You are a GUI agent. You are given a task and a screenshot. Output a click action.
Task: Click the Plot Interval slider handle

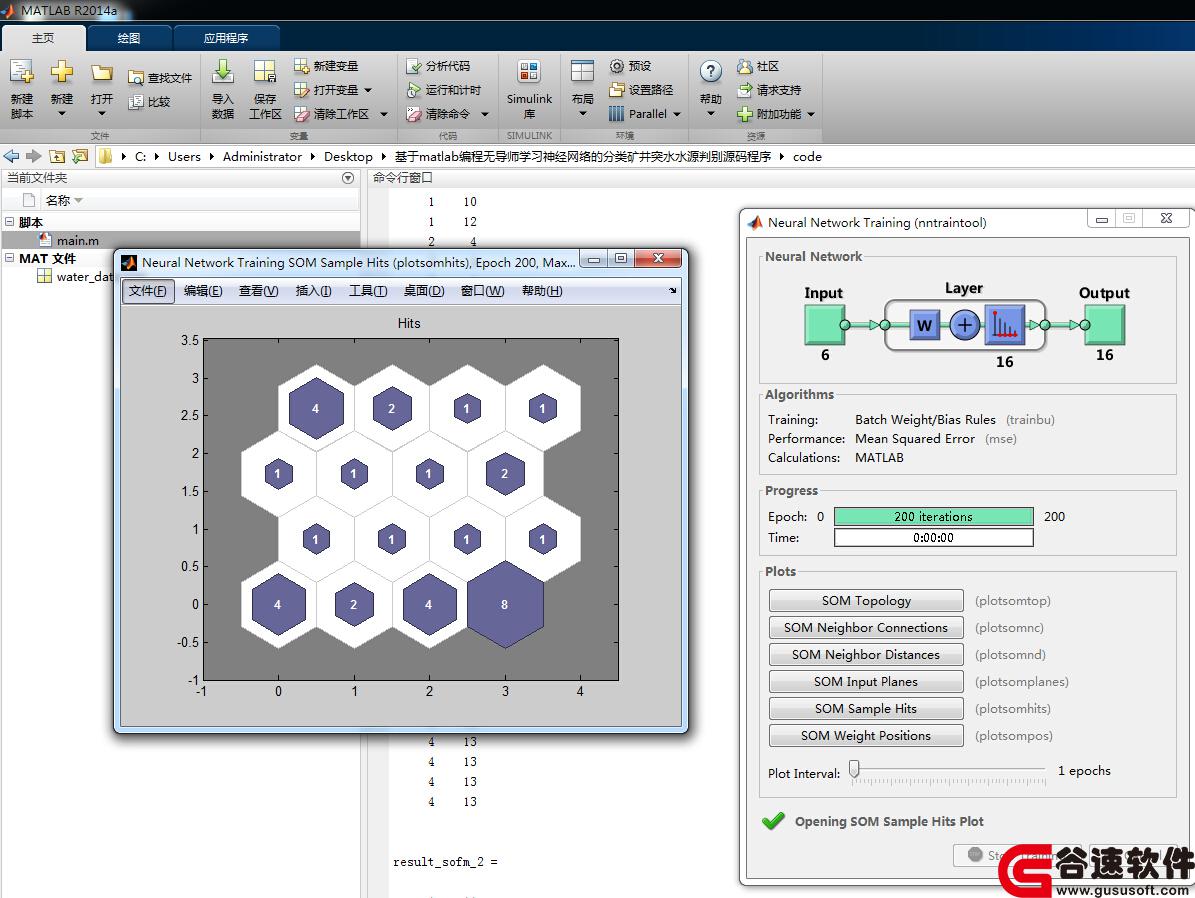tap(854, 769)
